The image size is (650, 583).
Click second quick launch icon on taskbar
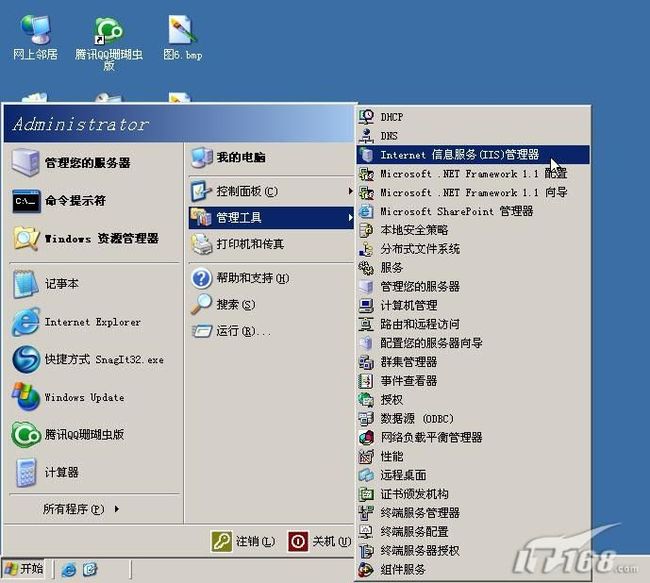click(x=90, y=569)
